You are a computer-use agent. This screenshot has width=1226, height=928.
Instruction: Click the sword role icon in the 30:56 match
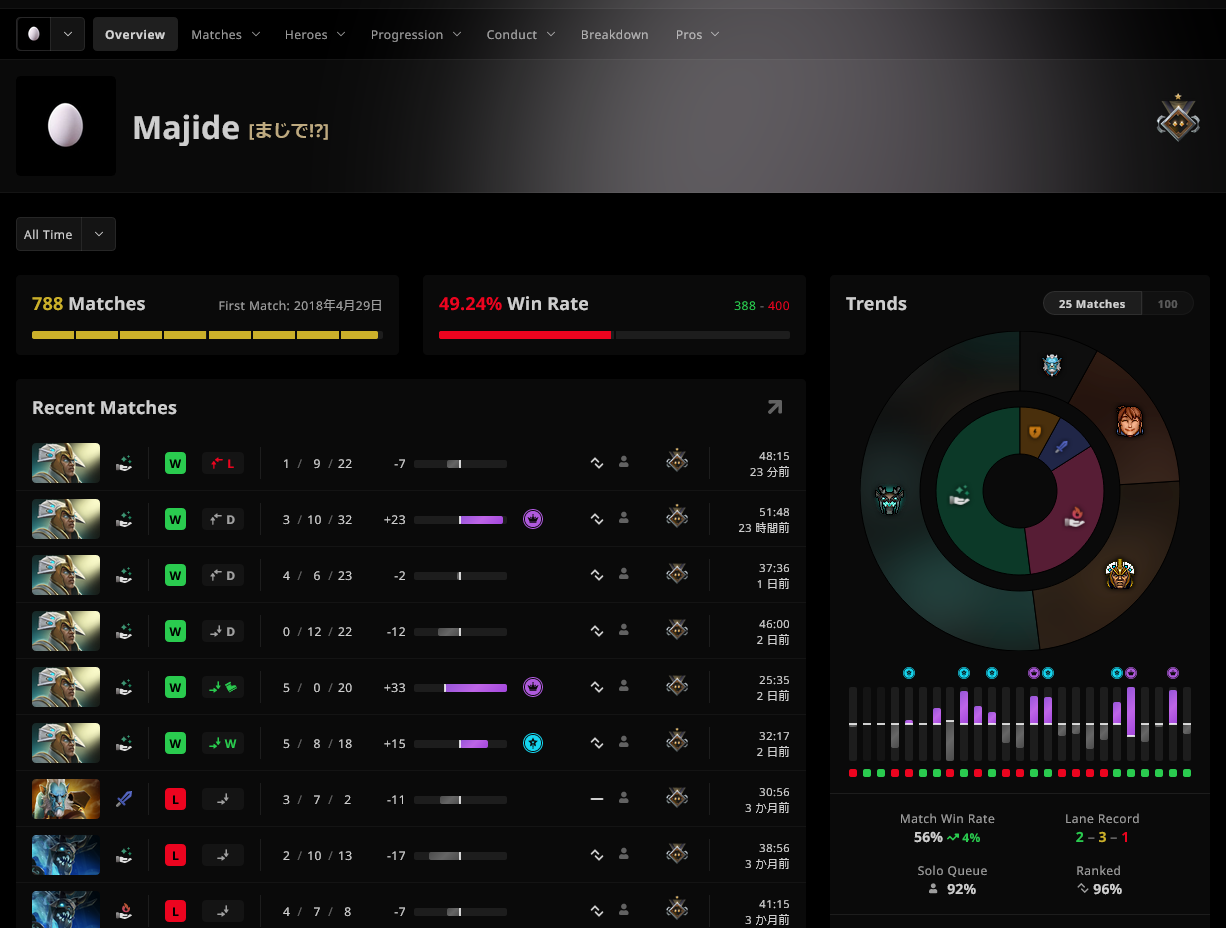[x=124, y=799]
